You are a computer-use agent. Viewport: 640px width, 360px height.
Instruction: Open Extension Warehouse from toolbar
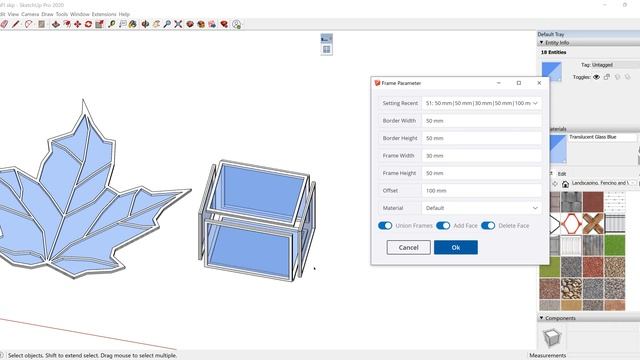(201, 24)
